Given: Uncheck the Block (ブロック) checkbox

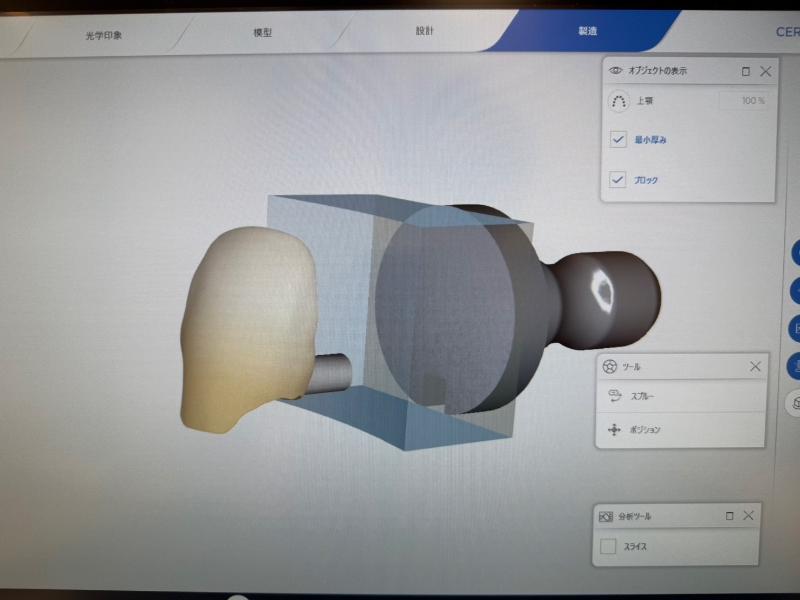Looking at the screenshot, I should [618, 180].
